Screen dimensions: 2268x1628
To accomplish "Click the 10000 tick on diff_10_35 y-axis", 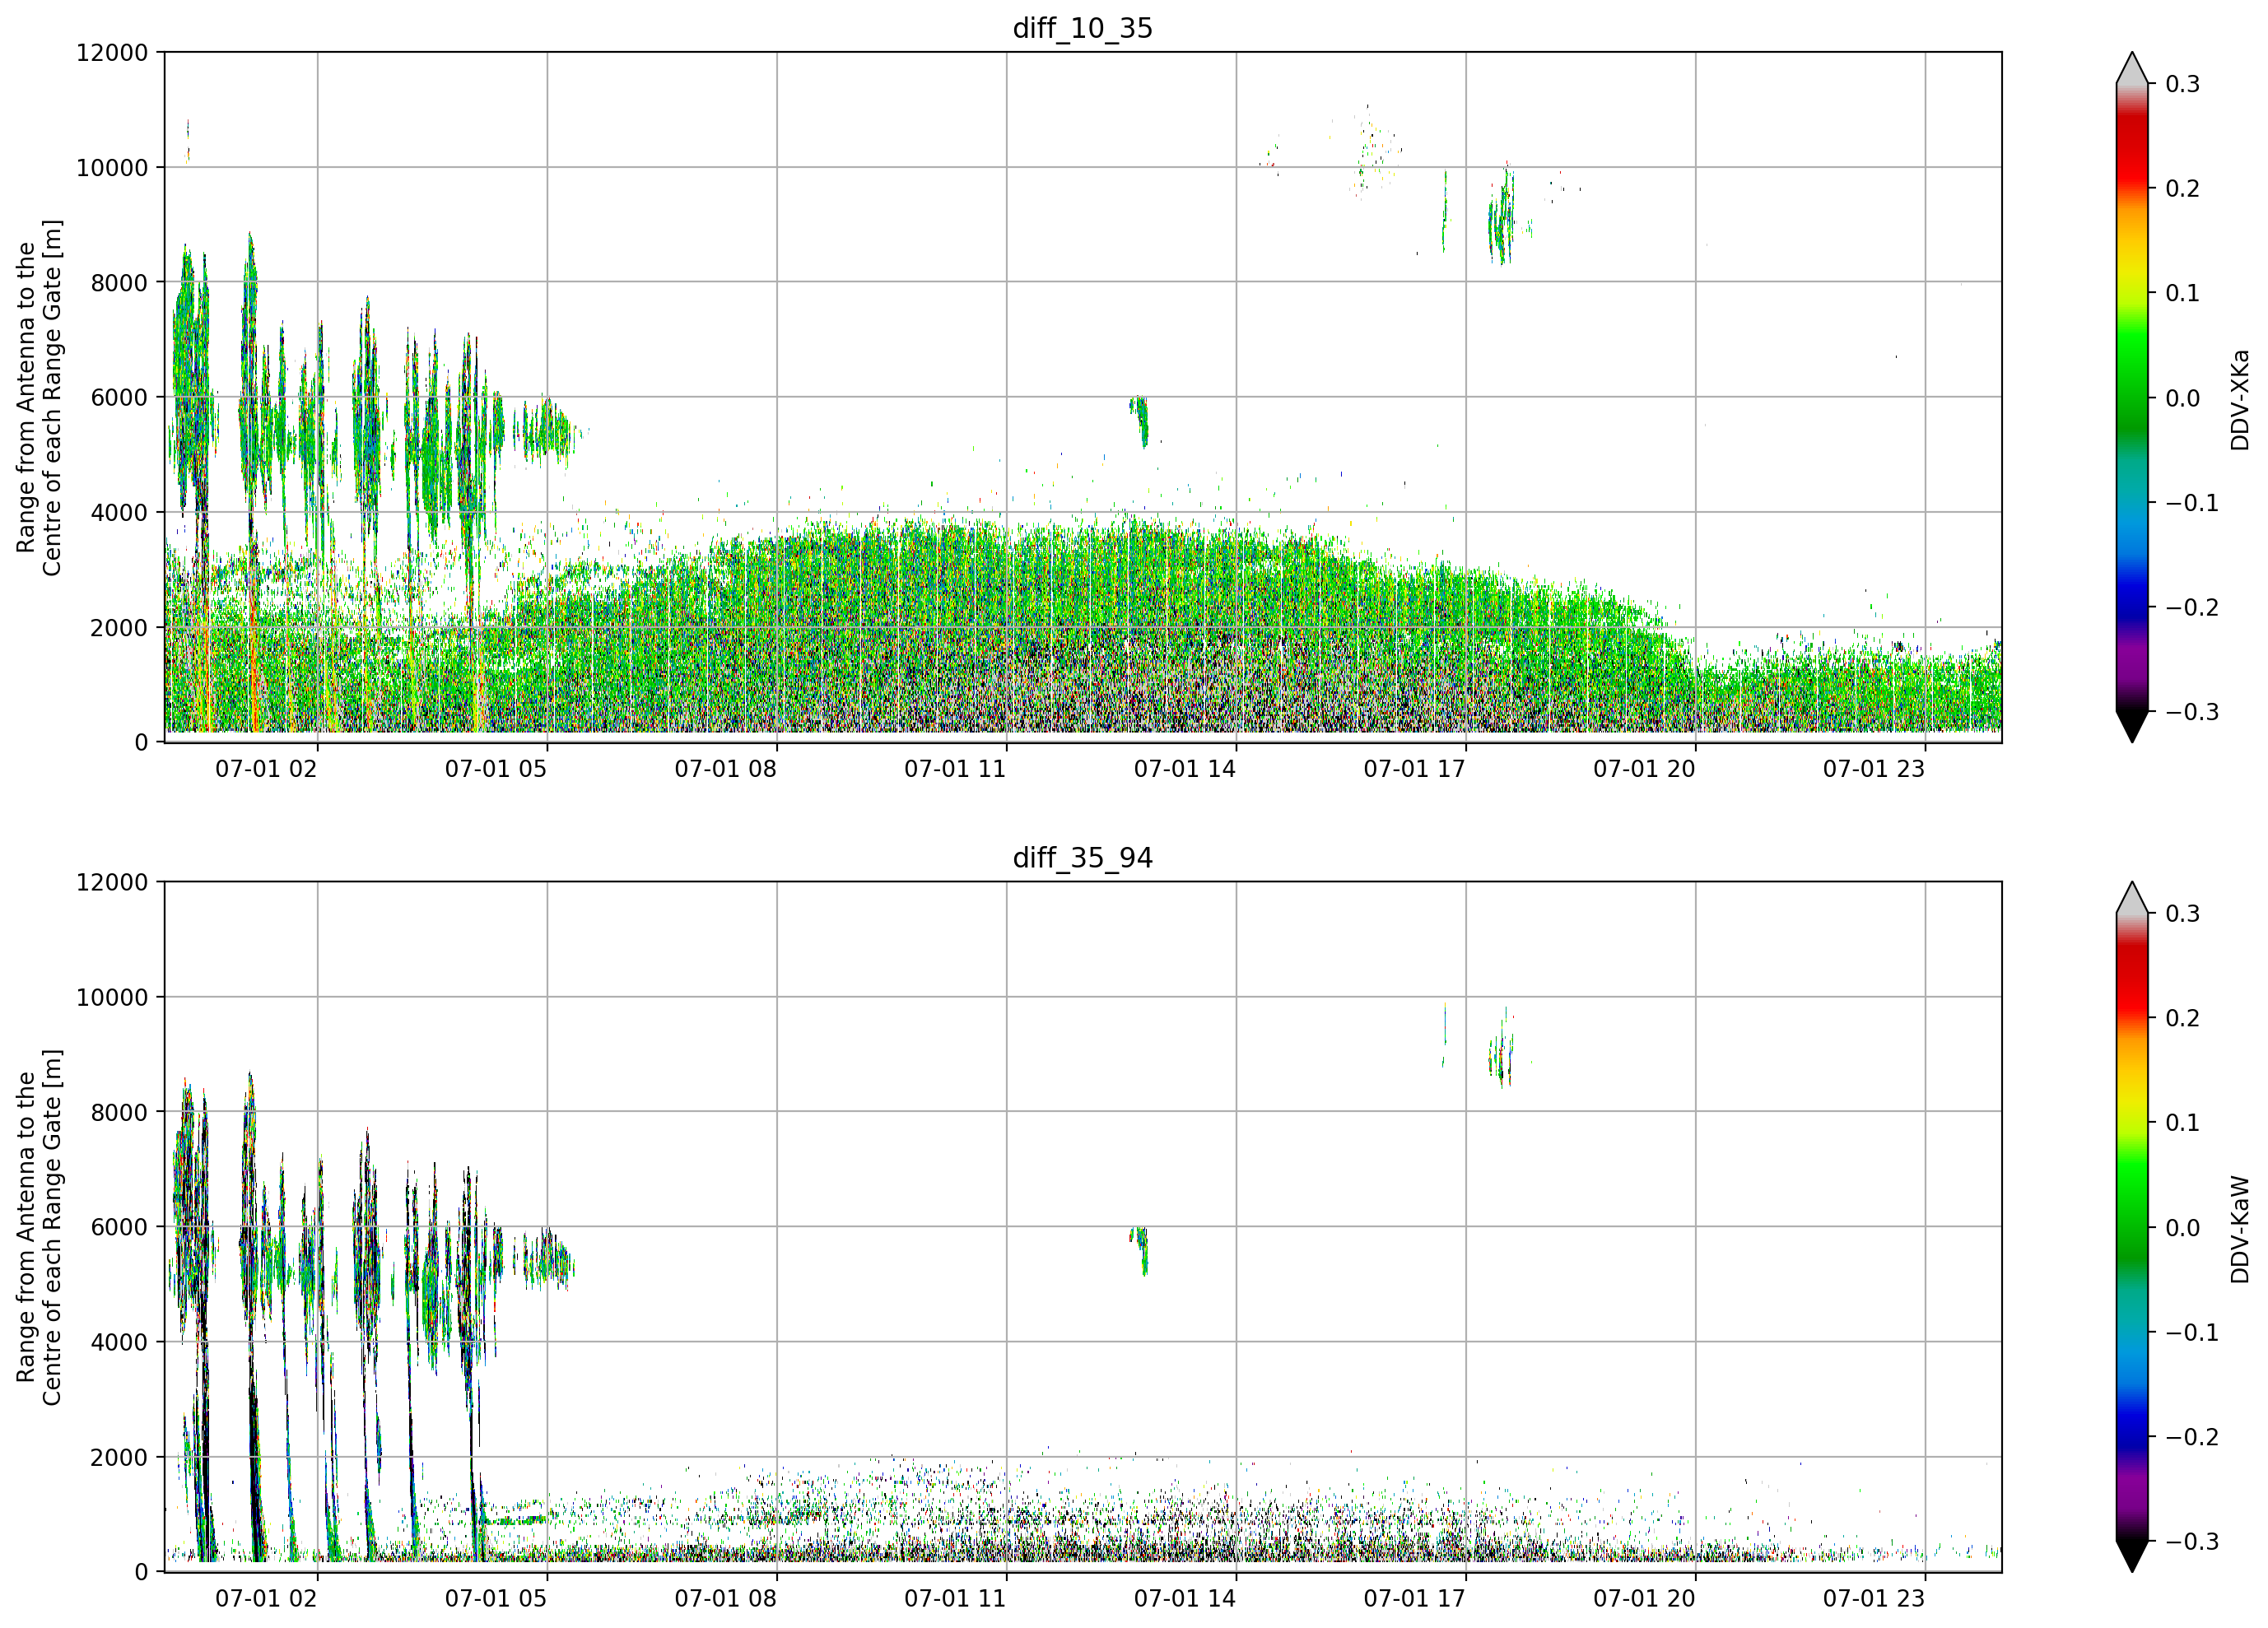I will (112, 167).
